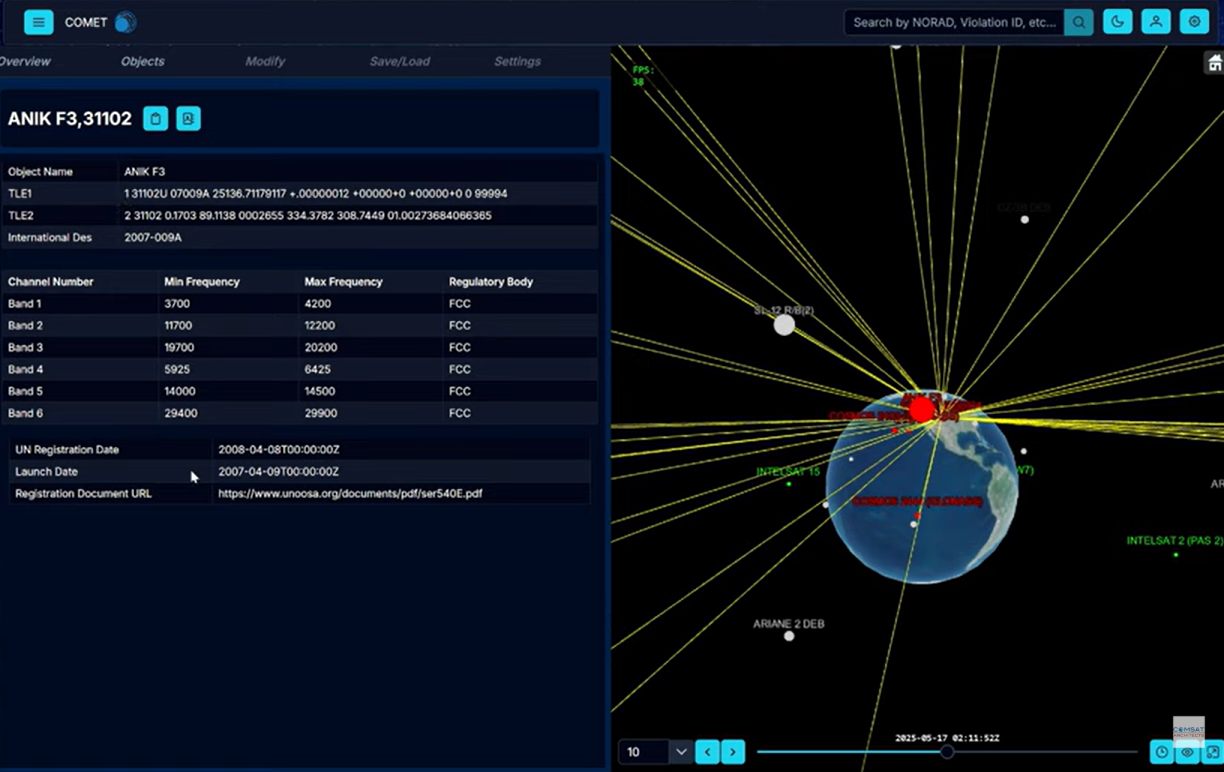Screen dimensions: 1224x772
Task: Expand the speed dropdown showing 10
Action: 681,752
